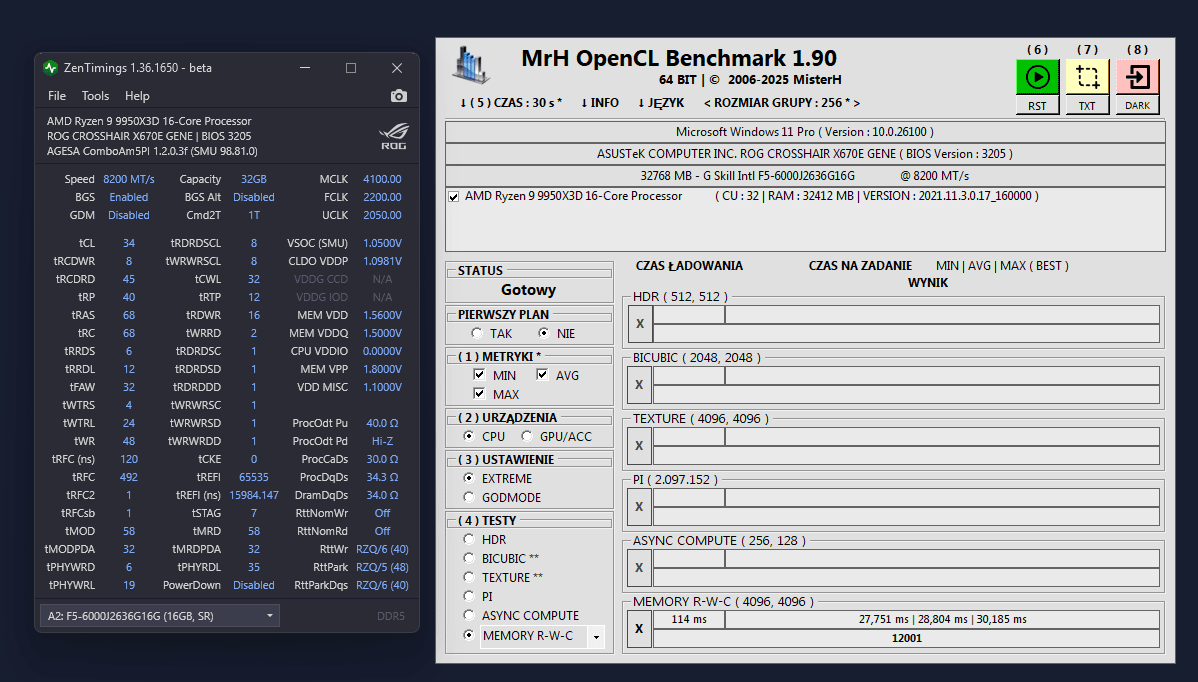1198x682 pixels.
Task: Click the Microsoft Windows 11 Pro info row
Action: (x=805, y=131)
